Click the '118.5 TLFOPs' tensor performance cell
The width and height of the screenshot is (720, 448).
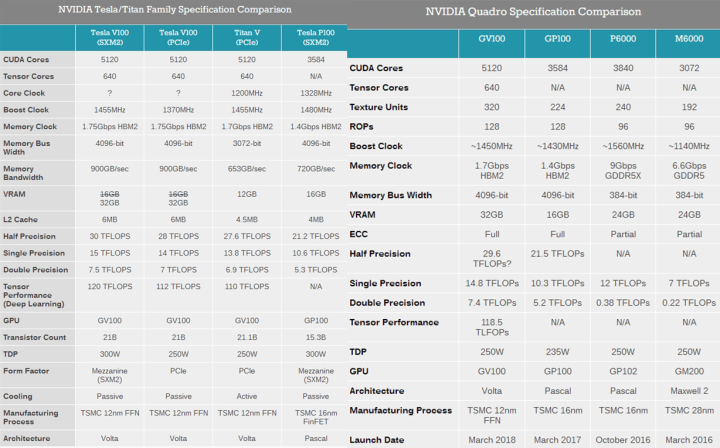point(492,327)
